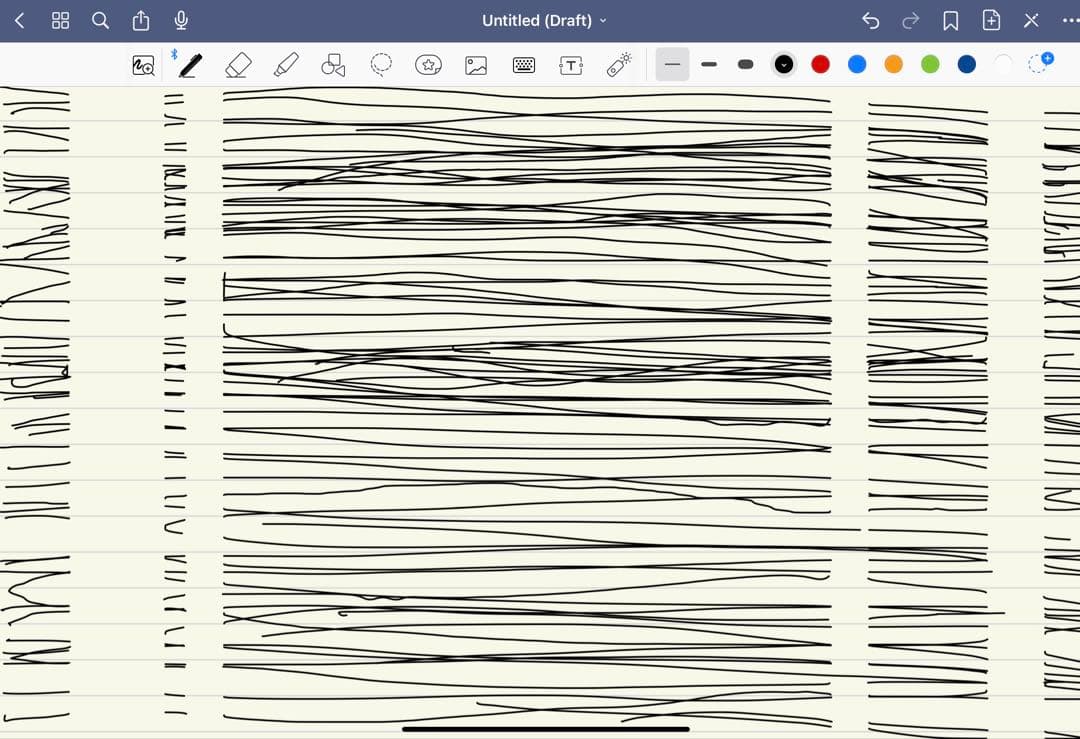
Task: Pick the Text box tool
Action: [x=571, y=65]
